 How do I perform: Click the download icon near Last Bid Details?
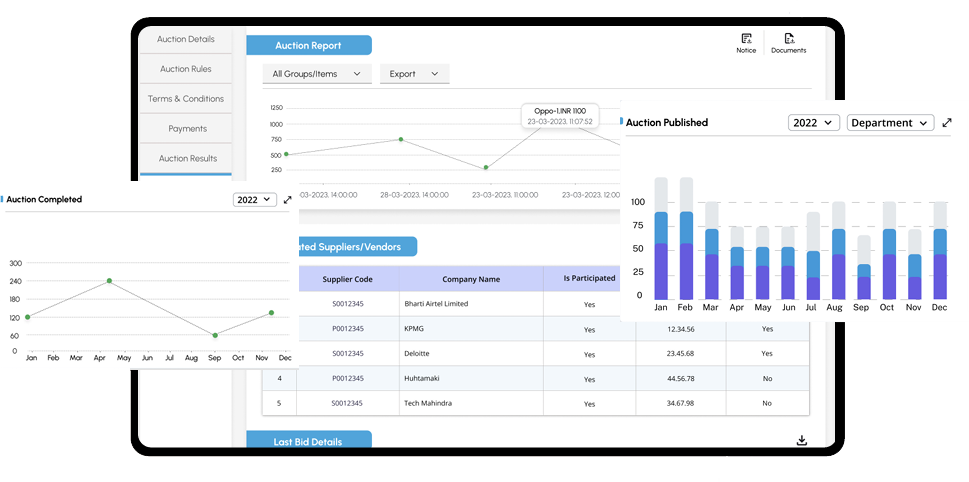(x=802, y=440)
